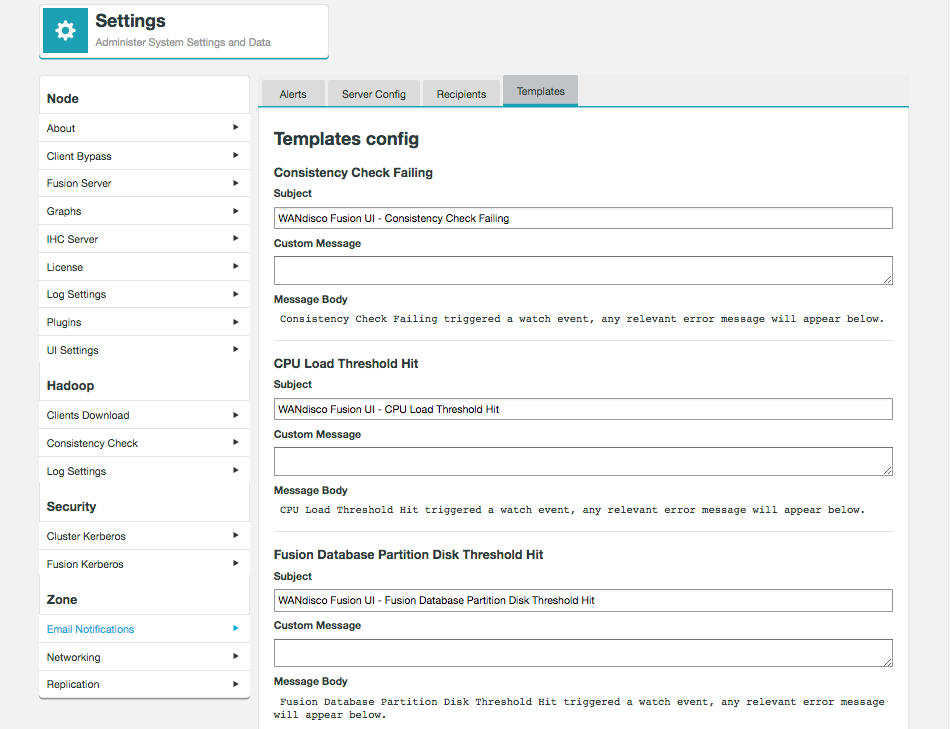Expand the Networking arrow
This screenshot has height=729, width=950.
tap(236, 656)
